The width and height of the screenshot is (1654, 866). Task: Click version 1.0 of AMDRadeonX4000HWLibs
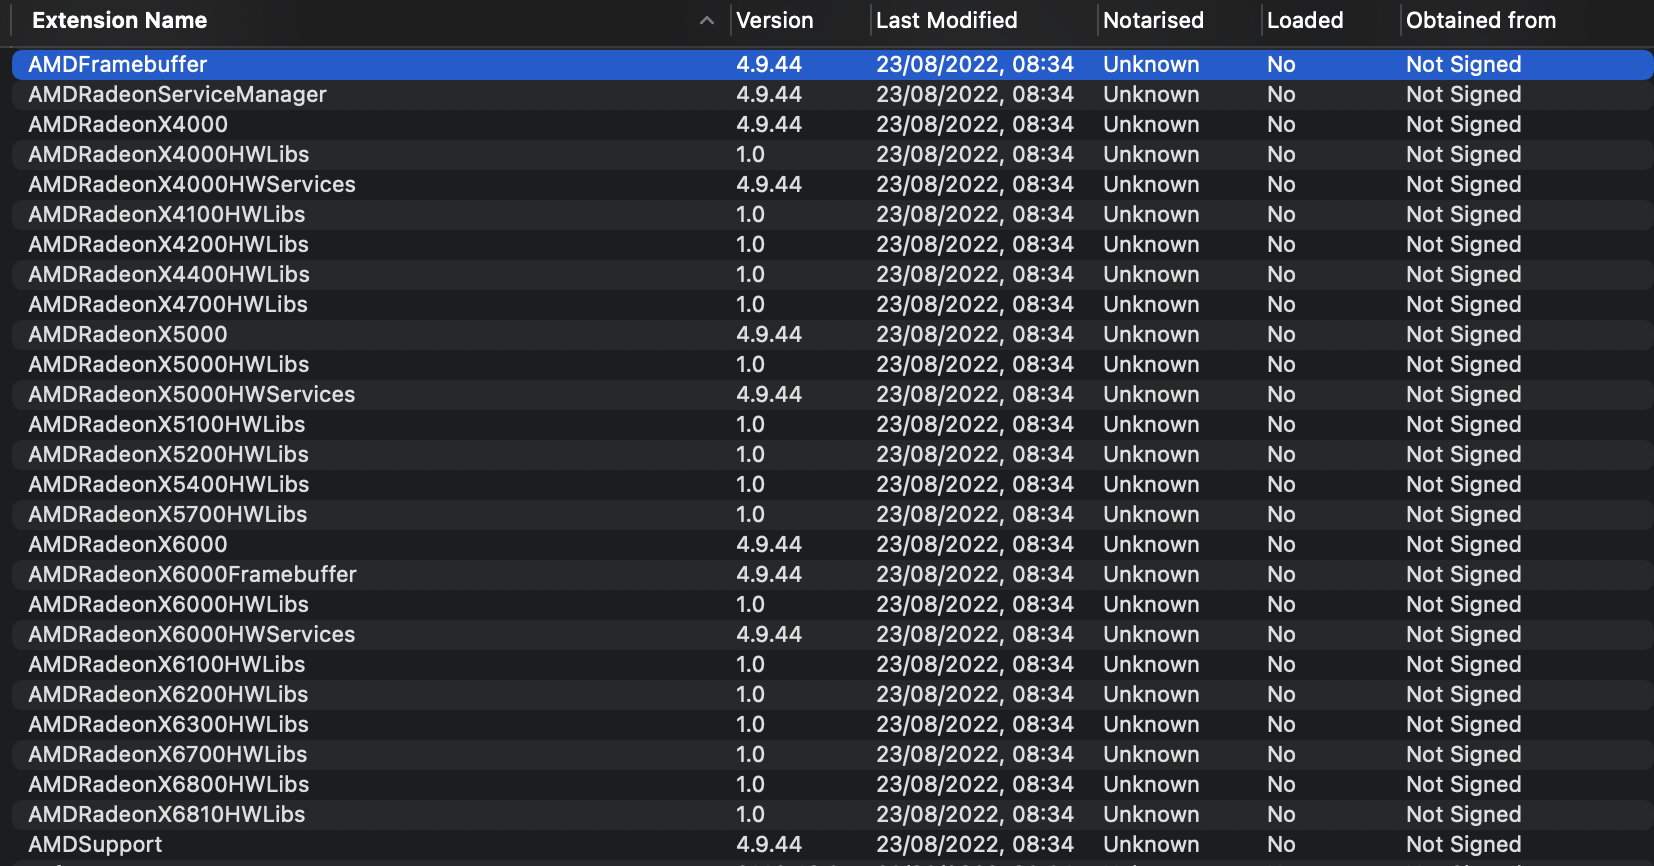[750, 154]
